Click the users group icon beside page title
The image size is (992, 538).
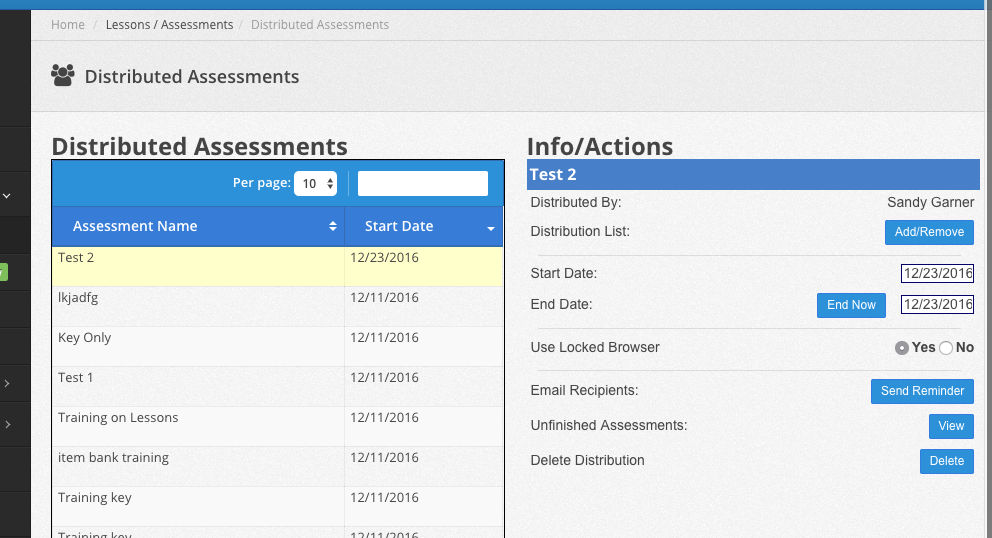coord(62,76)
